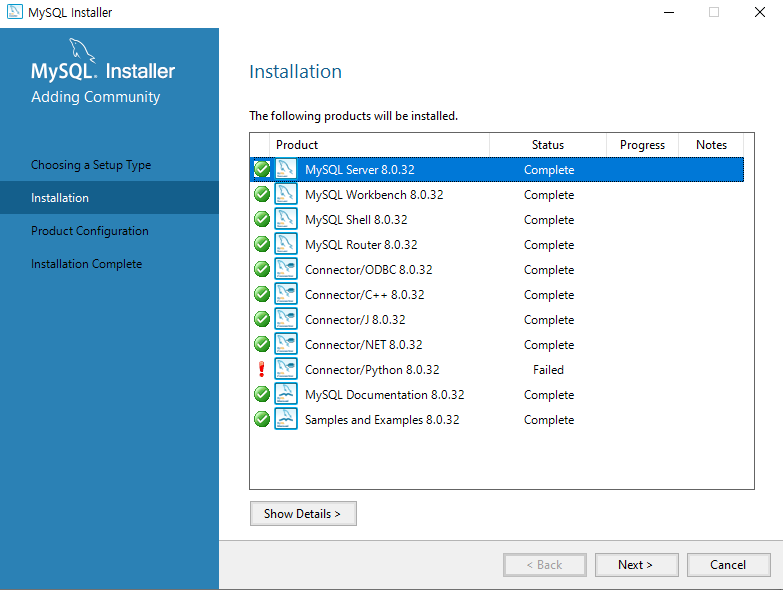The height and width of the screenshot is (590, 783).
Task: Click the MySQL Documentation 8.0.32 product icon
Action: tap(286, 394)
